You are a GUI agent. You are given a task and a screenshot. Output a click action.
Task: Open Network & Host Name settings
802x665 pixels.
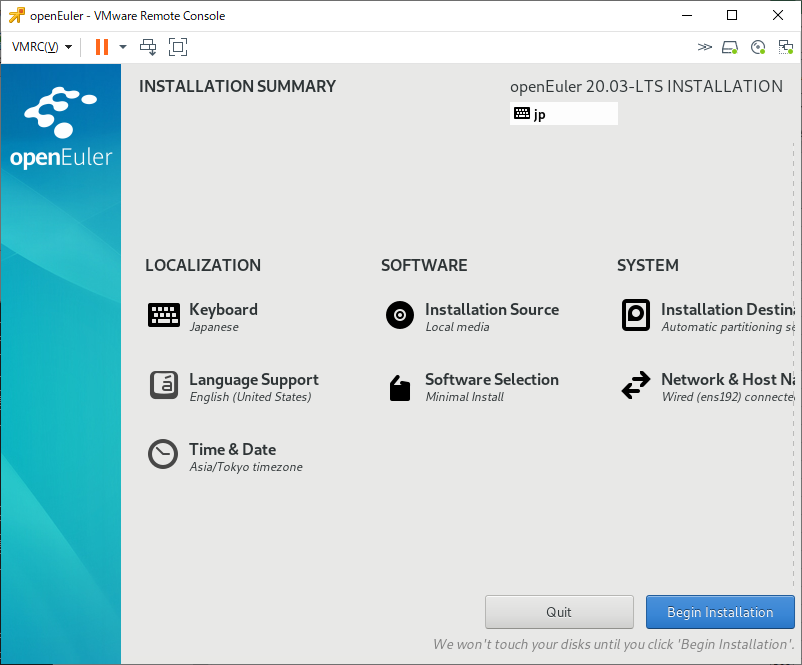pos(728,387)
